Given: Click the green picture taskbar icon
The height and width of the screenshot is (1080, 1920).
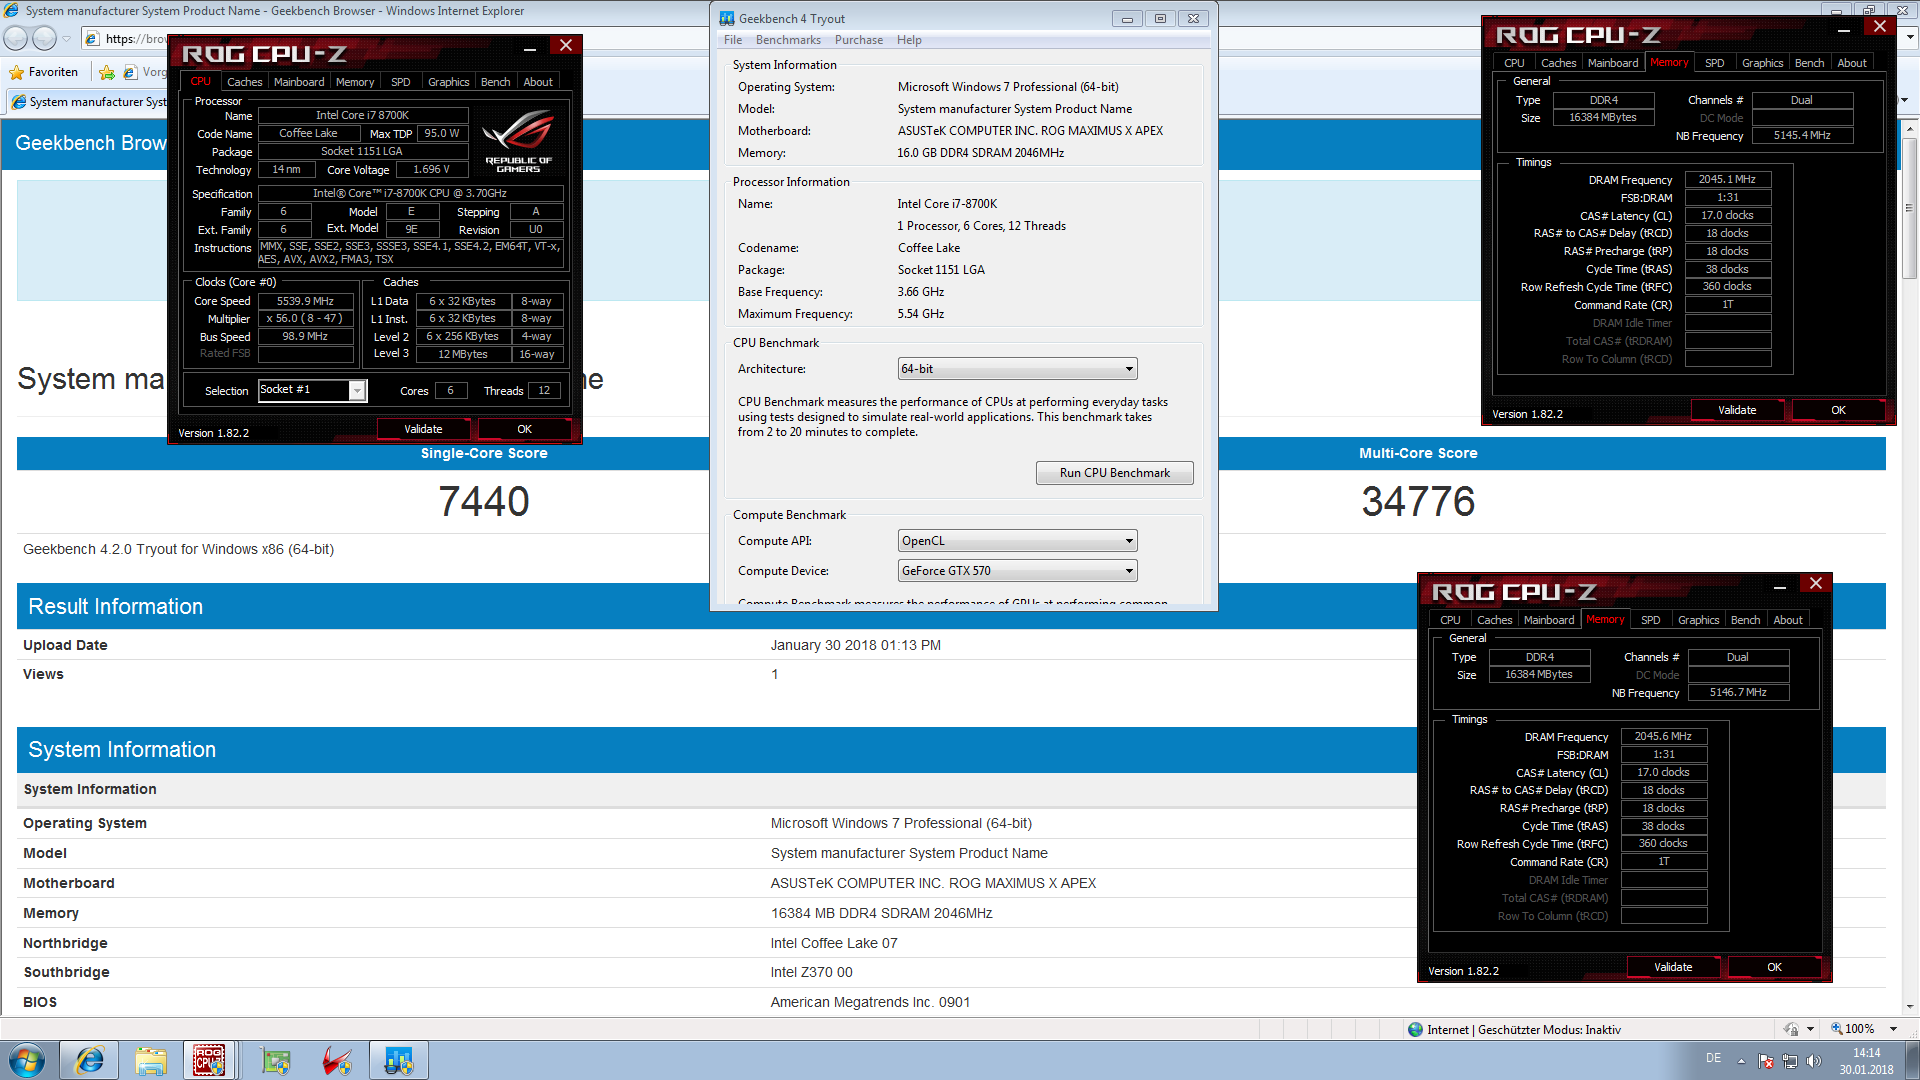Looking at the screenshot, I should click(275, 1060).
